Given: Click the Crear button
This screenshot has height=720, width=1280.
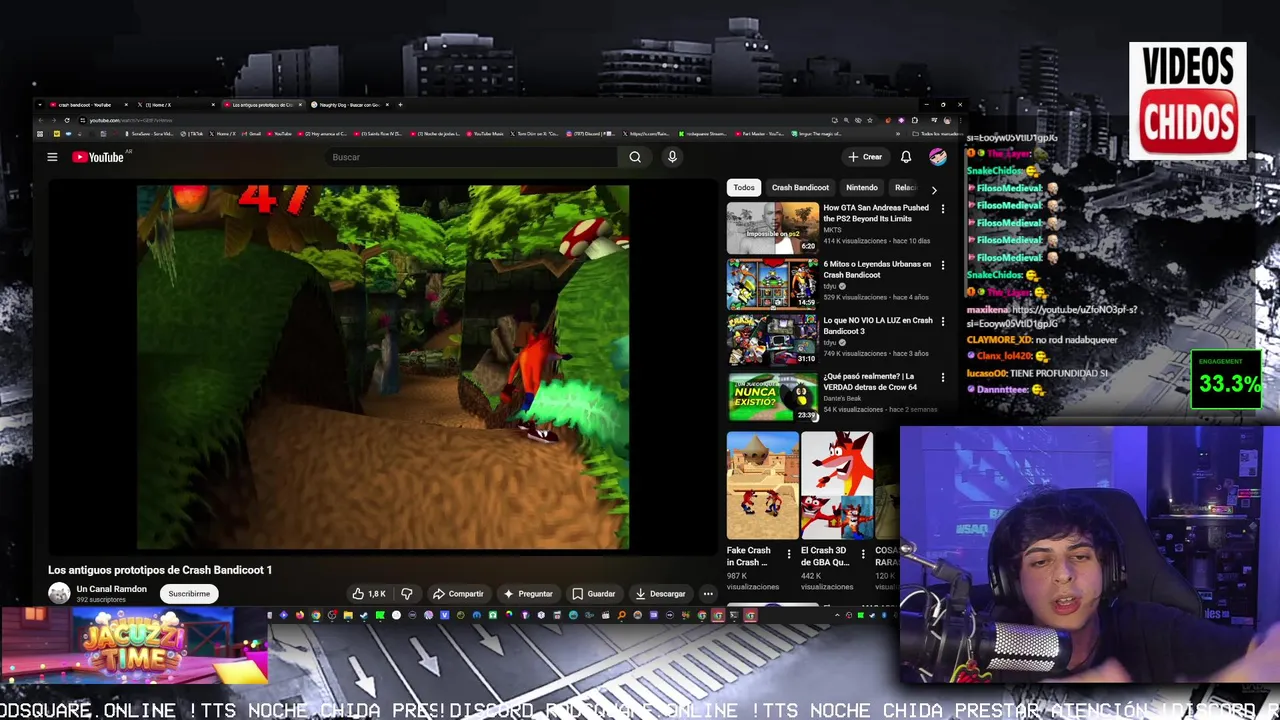Looking at the screenshot, I should (866, 157).
